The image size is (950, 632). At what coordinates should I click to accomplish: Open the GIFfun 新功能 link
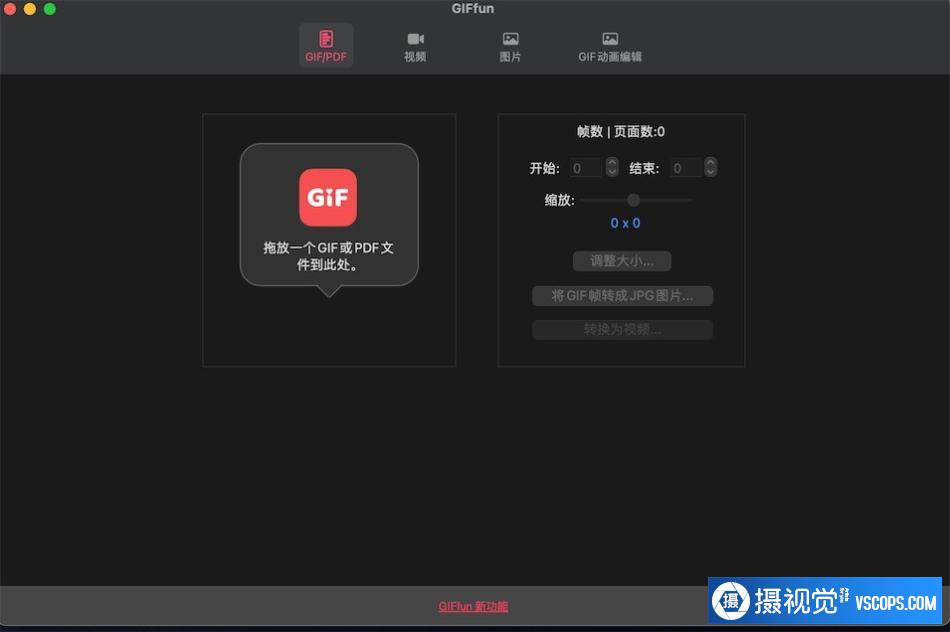[x=473, y=607]
